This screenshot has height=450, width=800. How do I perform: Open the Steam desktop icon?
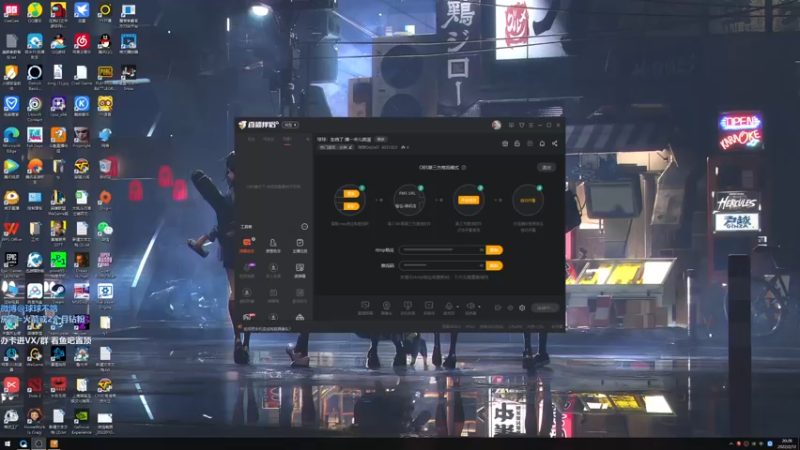click(x=58, y=293)
